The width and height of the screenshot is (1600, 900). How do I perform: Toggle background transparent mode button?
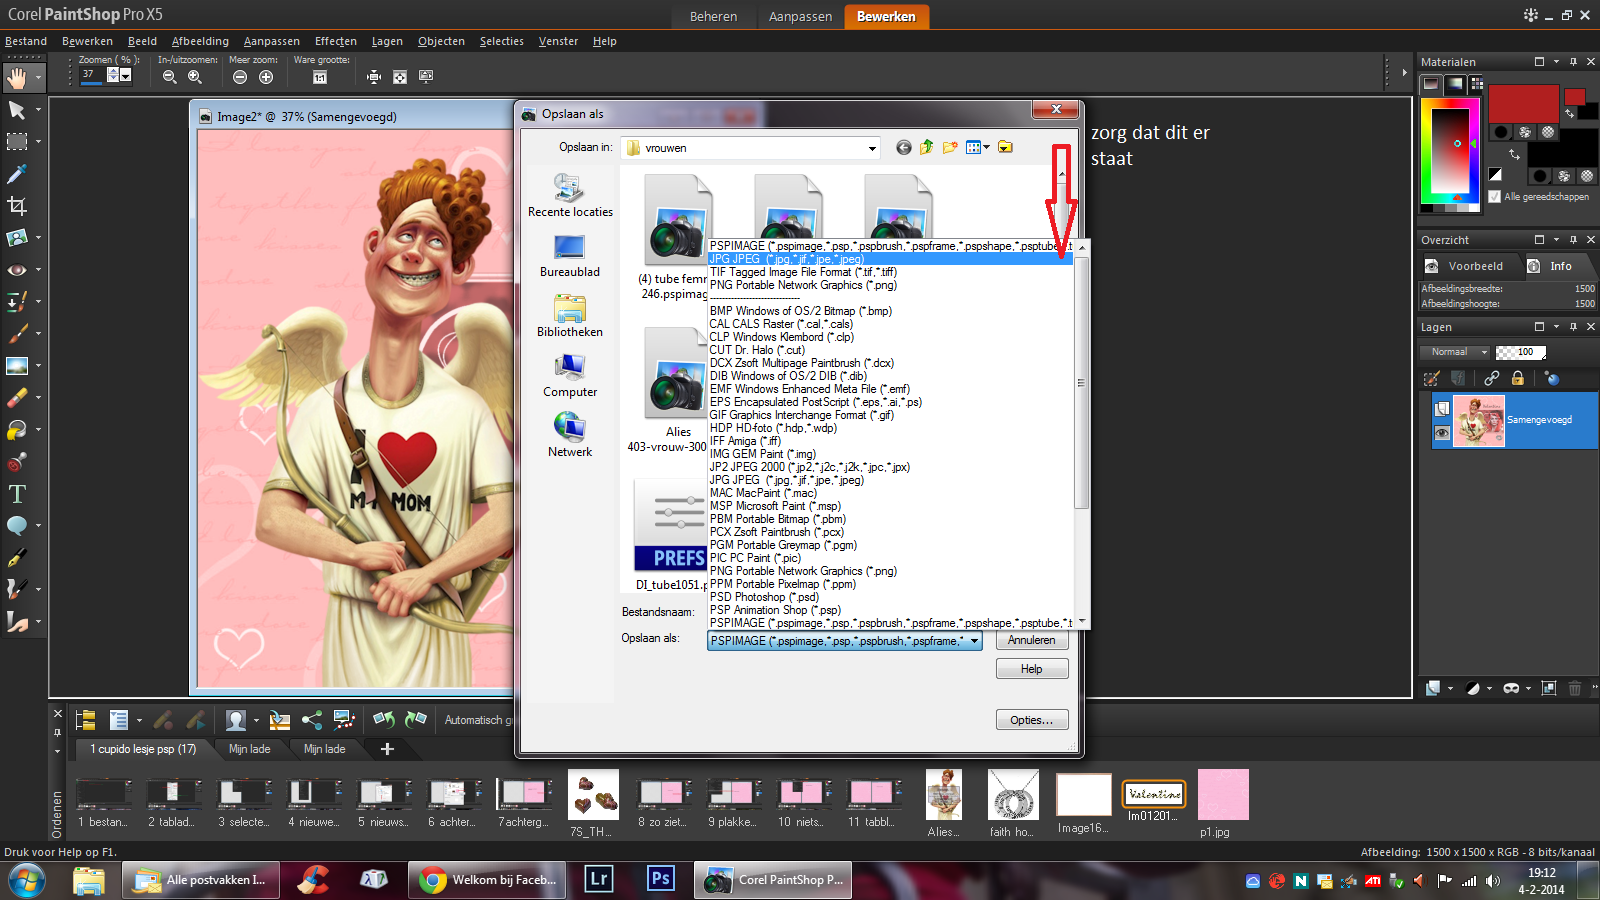coord(1587,176)
